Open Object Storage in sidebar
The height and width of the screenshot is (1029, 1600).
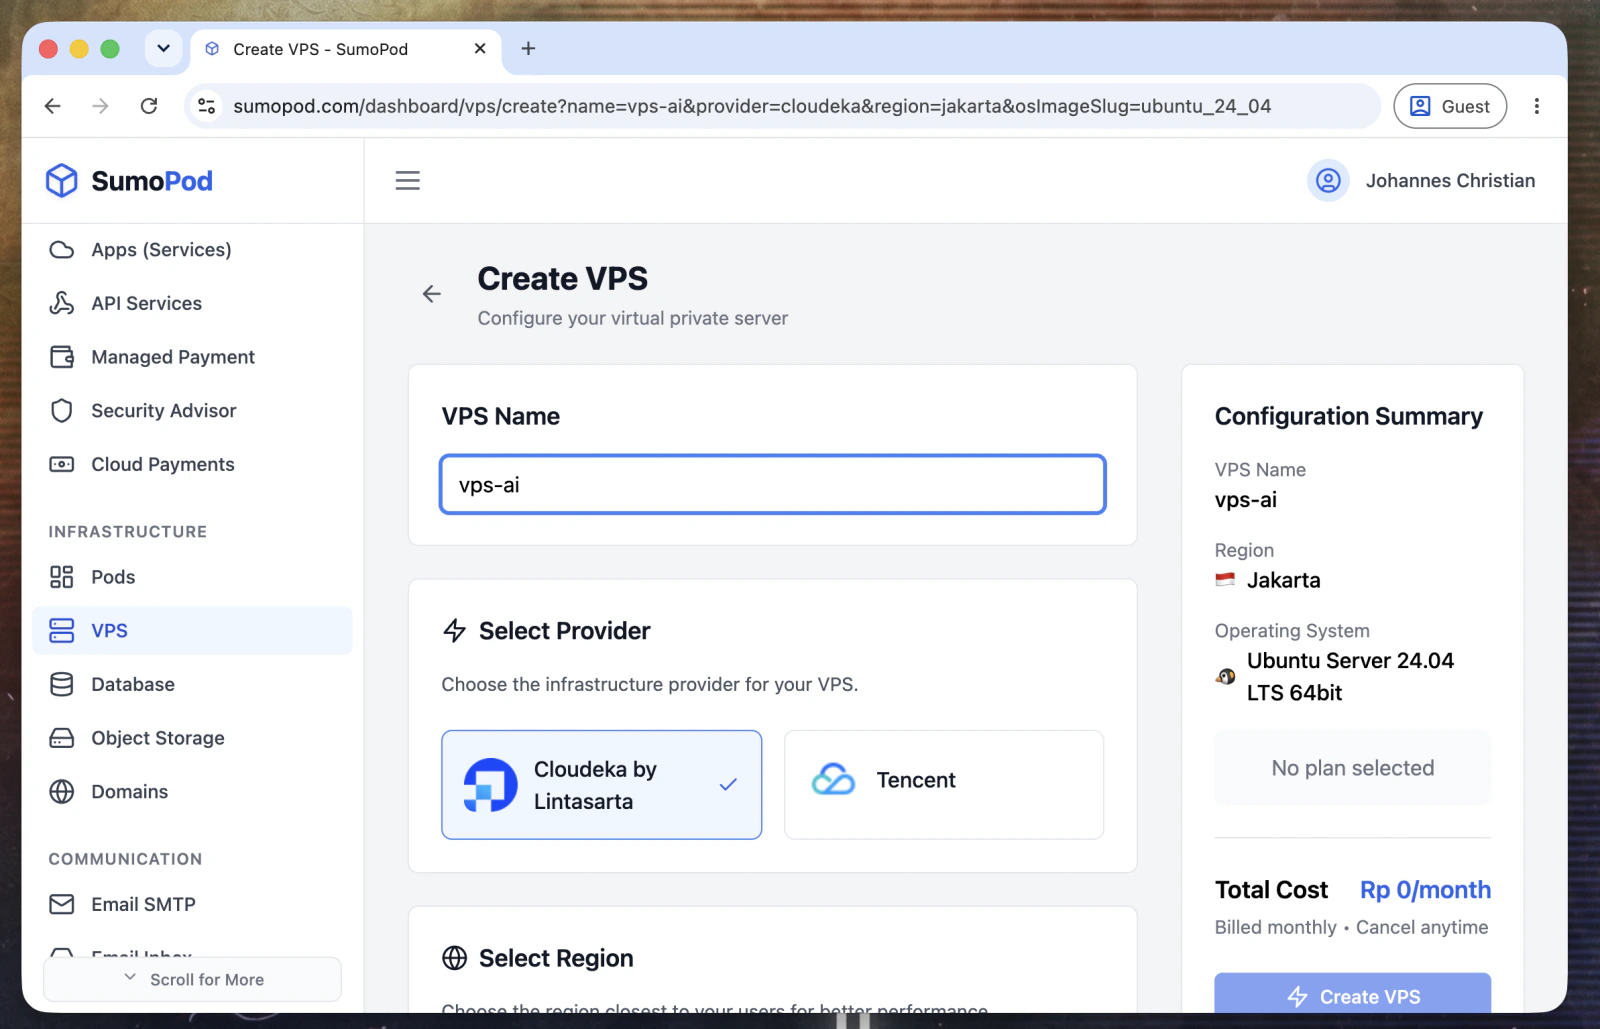(192, 738)
